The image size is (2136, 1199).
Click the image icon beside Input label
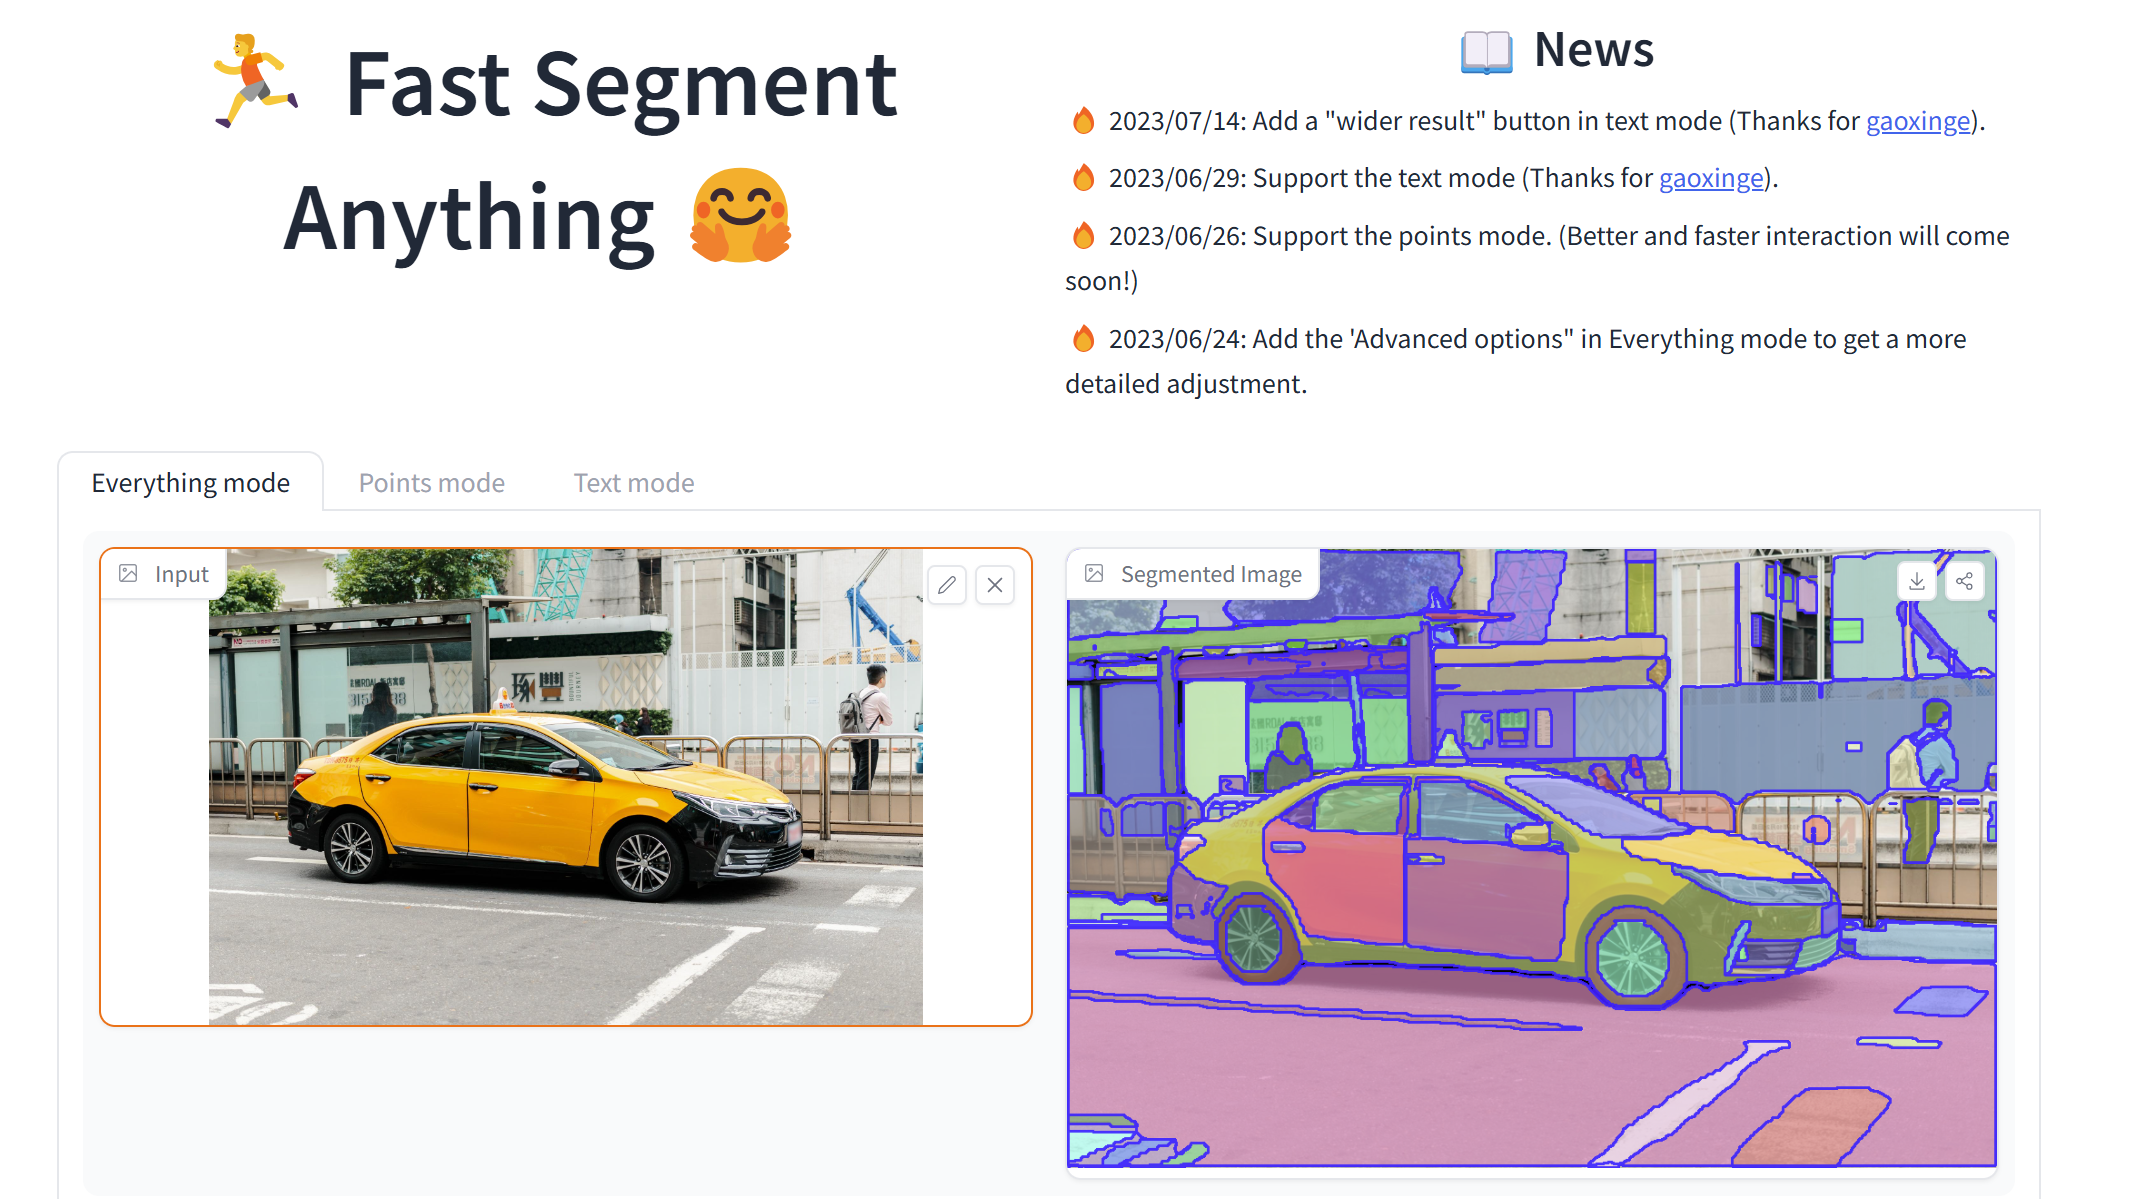coord(129,574)
